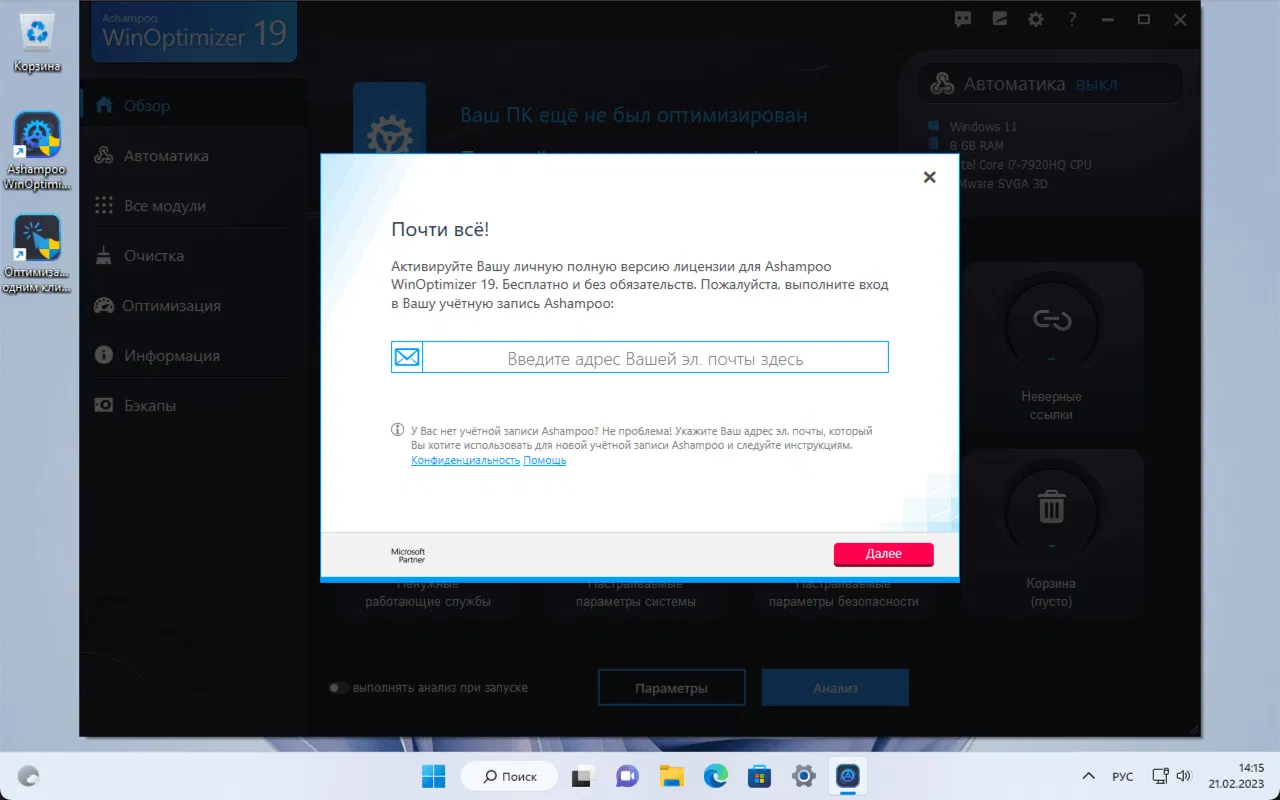Open the feedback chat icon in title bar
The image size is (1280, 800).
[963, 19]
